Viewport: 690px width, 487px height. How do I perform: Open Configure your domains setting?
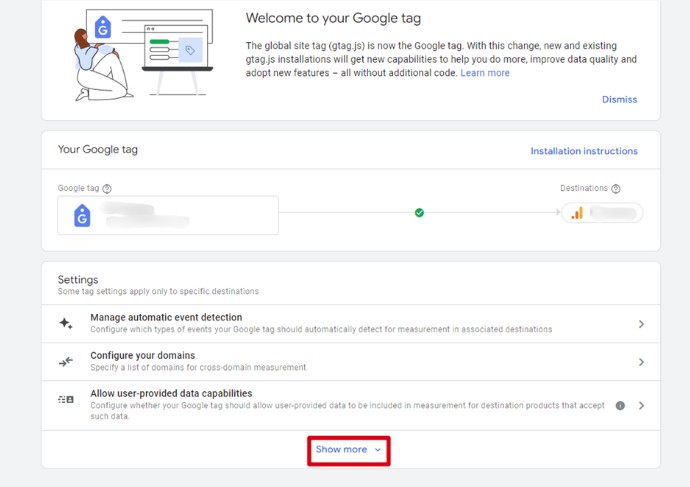351,362
